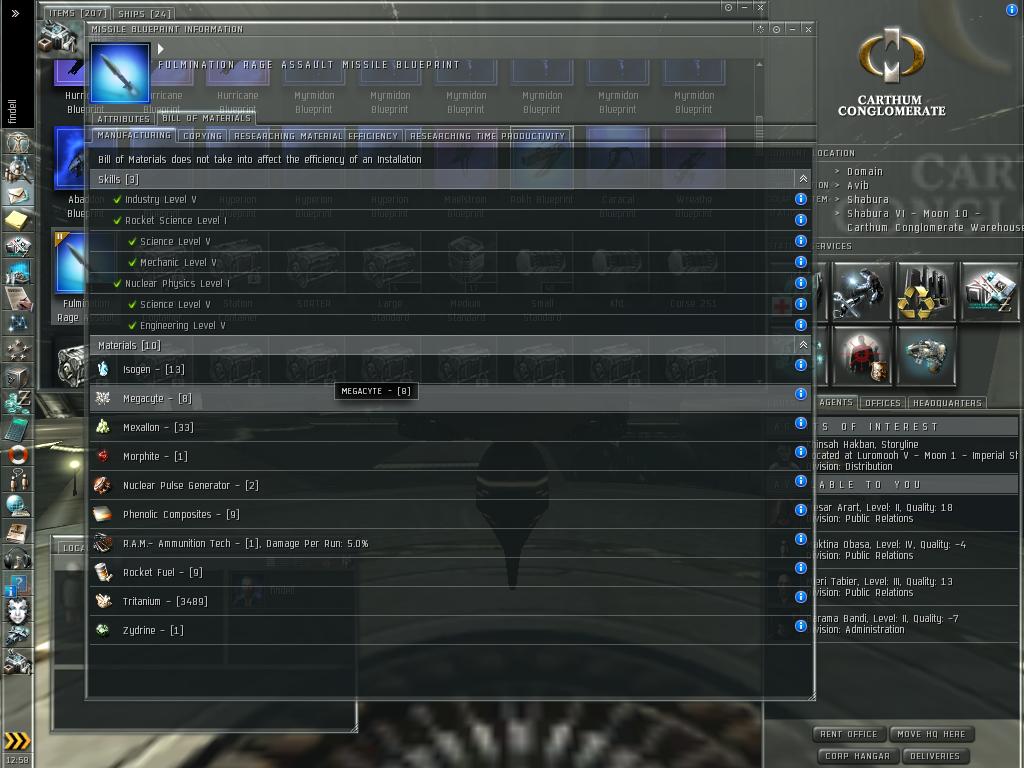Select the Engineering Level V skill row
Screen dimensions: 1024x768
coord(450,325)
